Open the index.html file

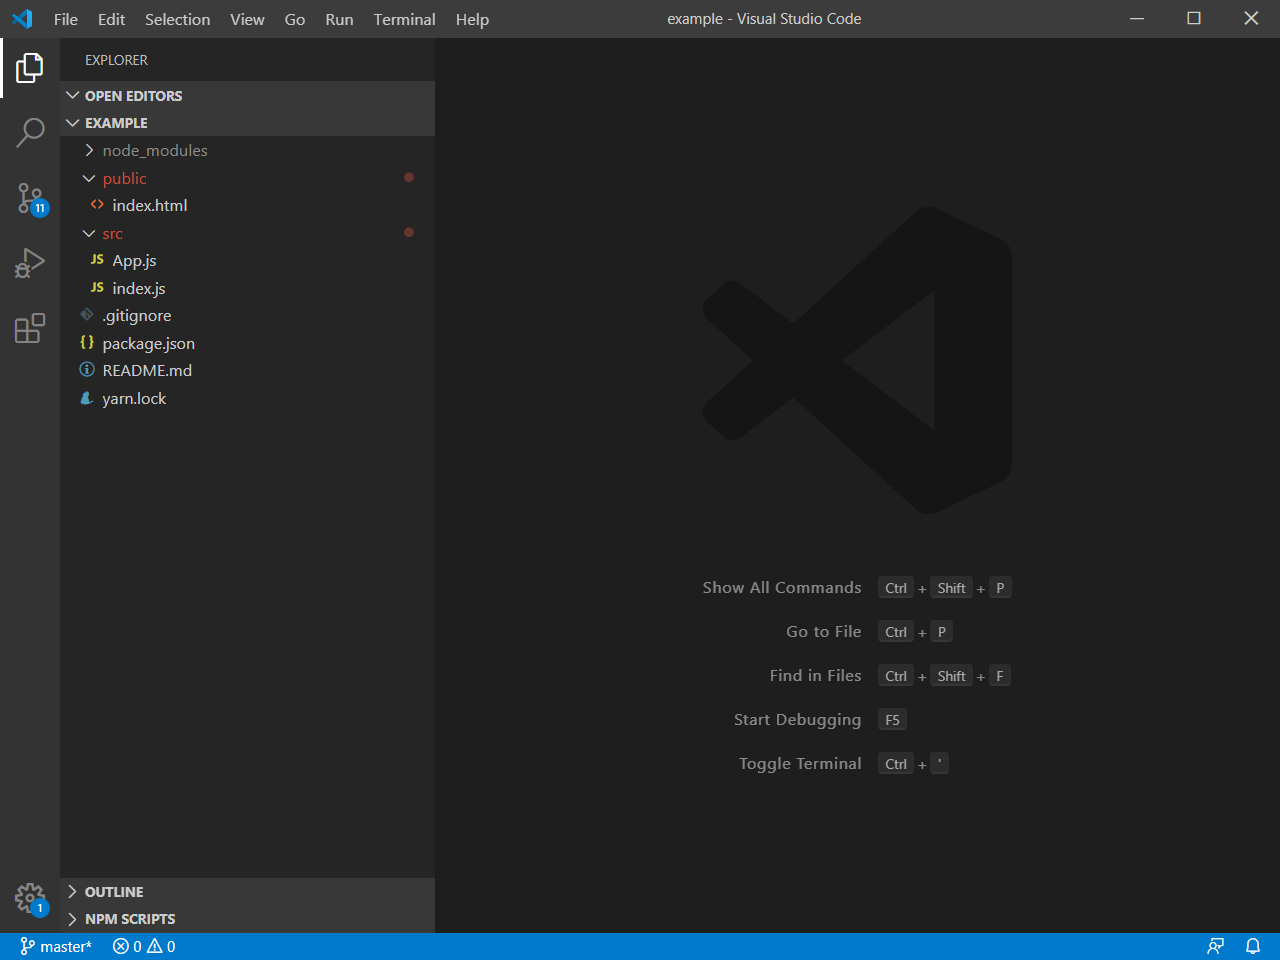tap(151, 205)
